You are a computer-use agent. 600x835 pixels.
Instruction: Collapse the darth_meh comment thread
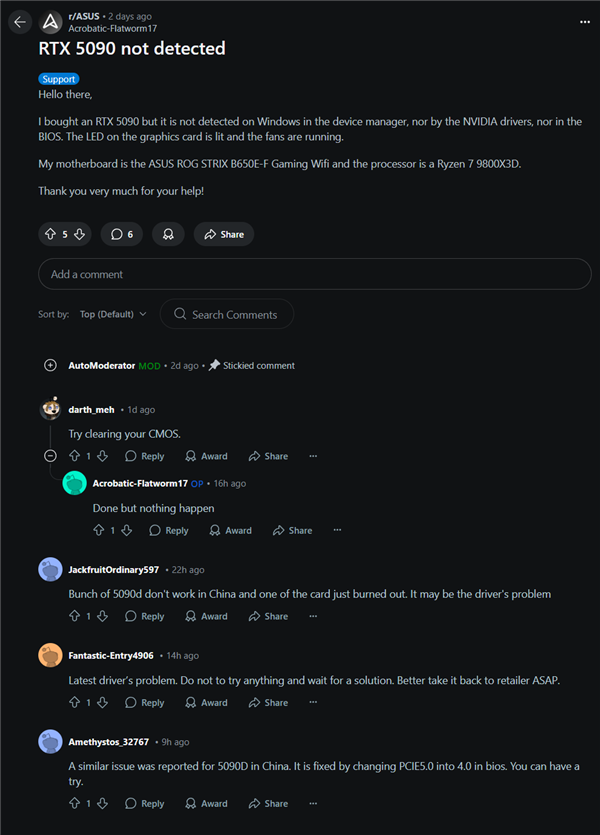coord(50,456)
